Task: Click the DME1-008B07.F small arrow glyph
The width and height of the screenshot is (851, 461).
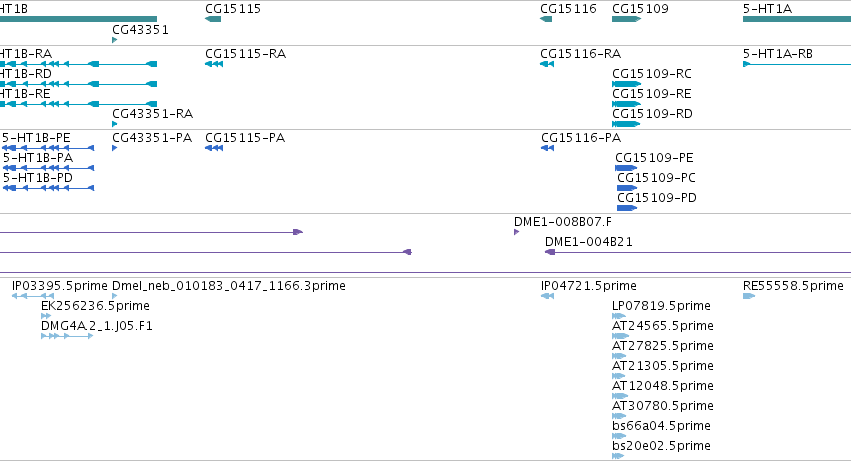Action: coord(516,232)
